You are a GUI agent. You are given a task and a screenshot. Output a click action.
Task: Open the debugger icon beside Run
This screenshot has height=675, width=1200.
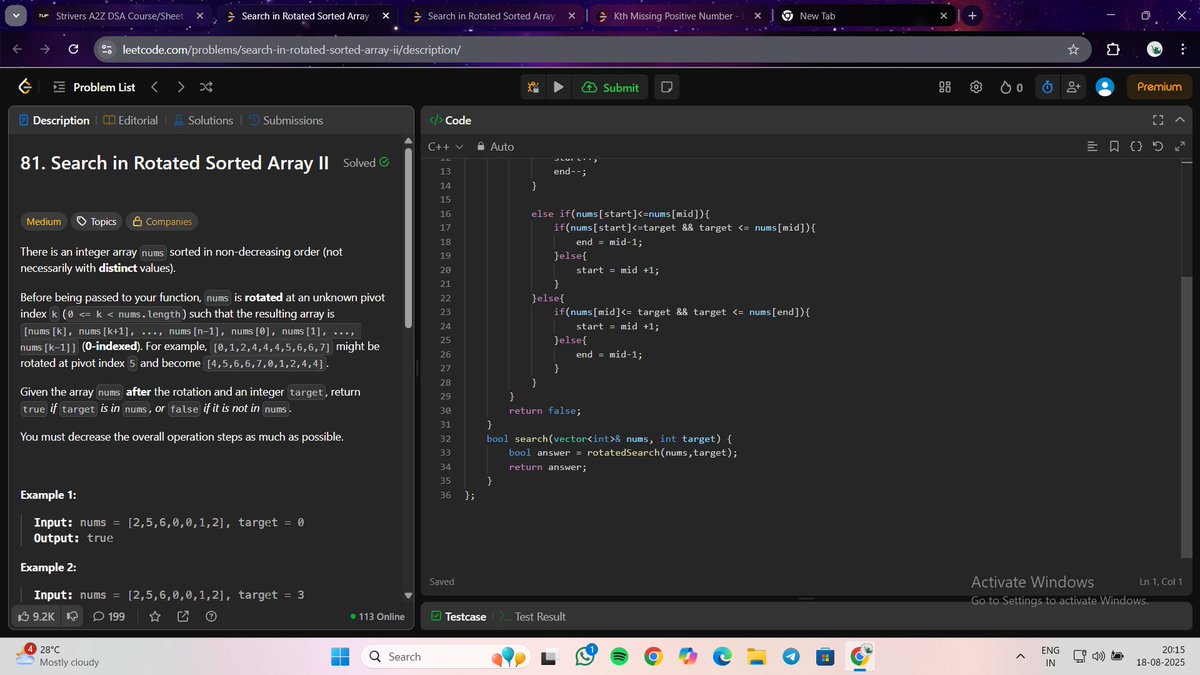(x=534, y=88)
